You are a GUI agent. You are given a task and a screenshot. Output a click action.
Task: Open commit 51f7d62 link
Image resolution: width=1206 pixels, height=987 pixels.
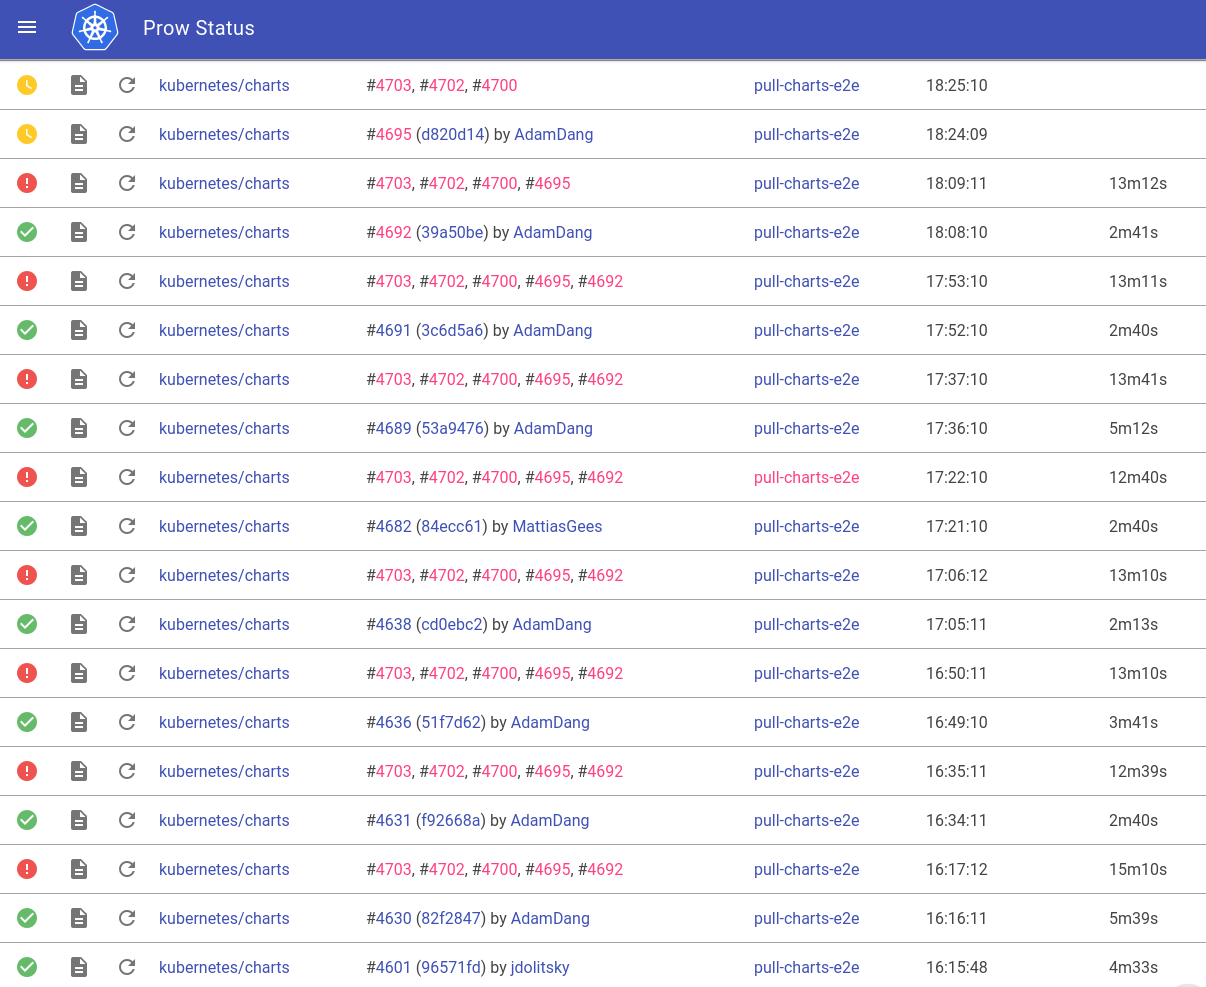pyautogui.click(x=452, y=722)
